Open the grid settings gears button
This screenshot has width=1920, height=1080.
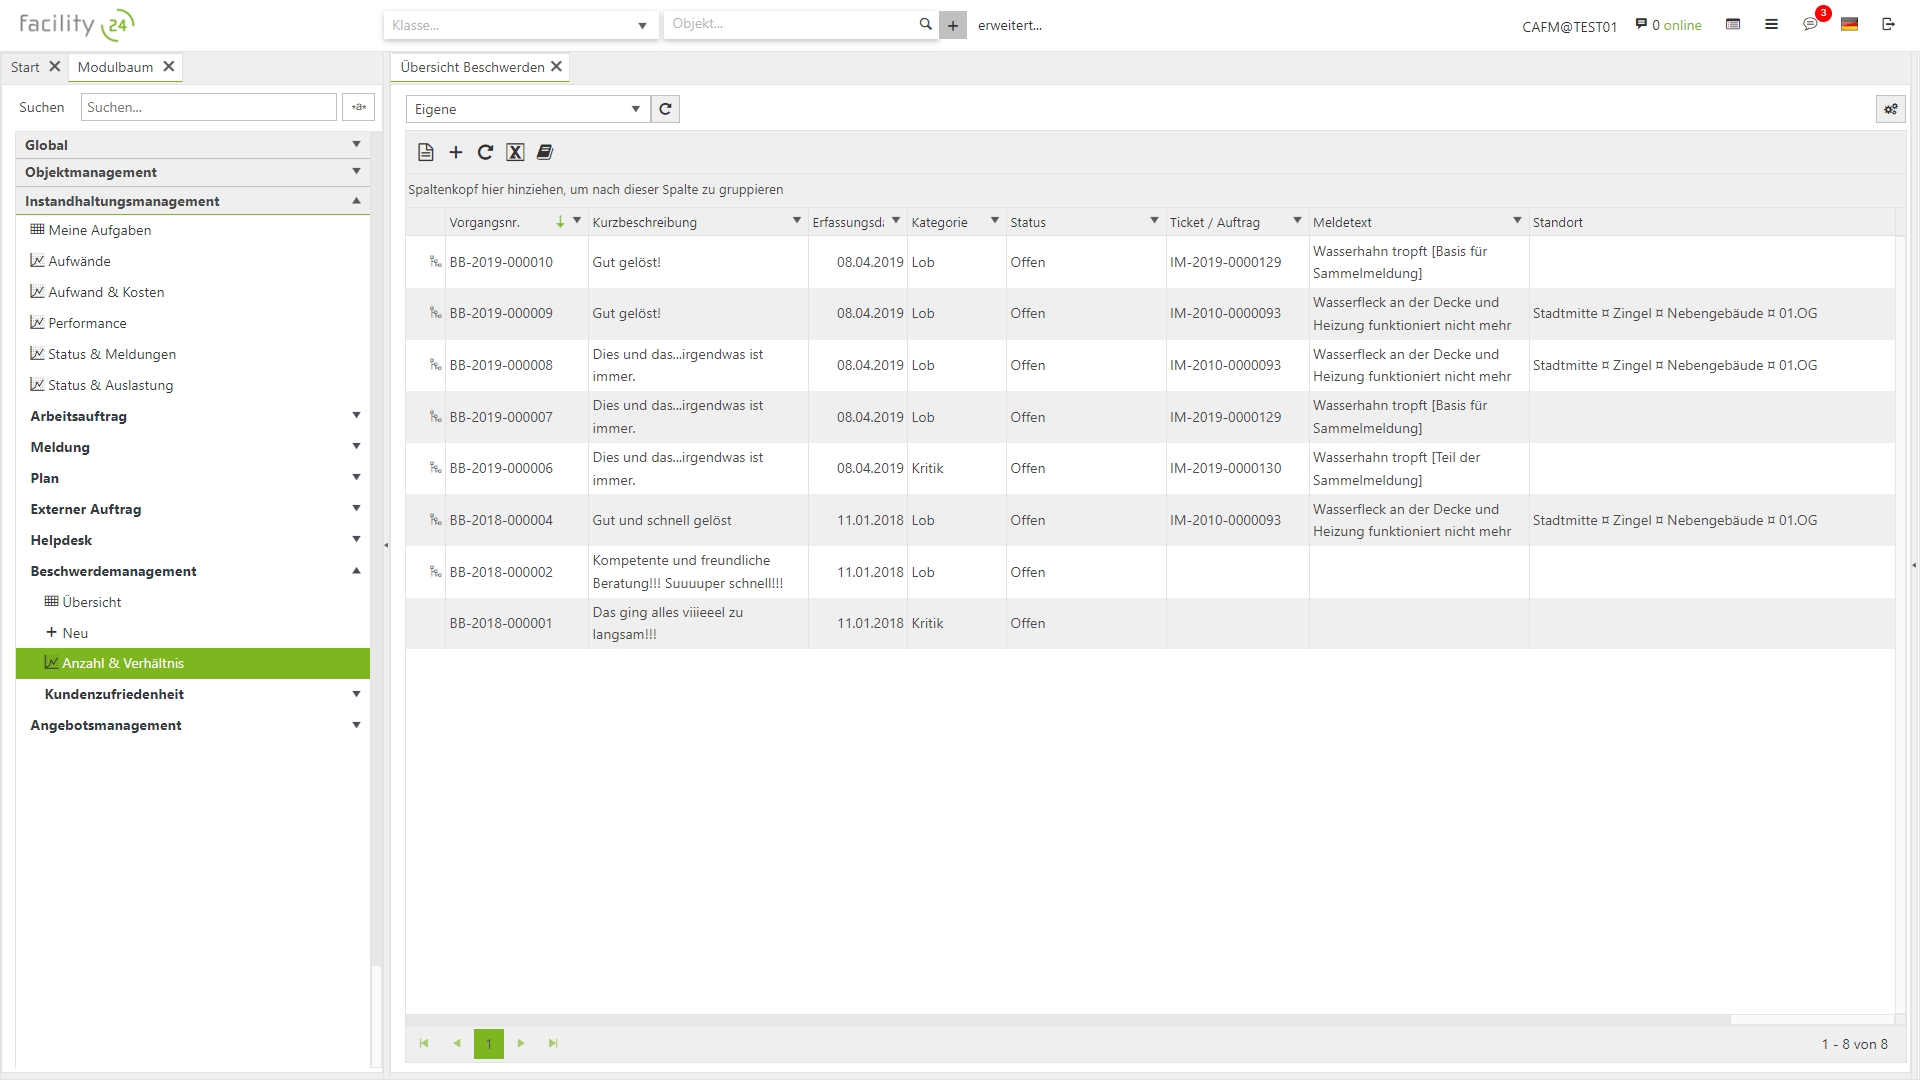[x=1890, y=109]
